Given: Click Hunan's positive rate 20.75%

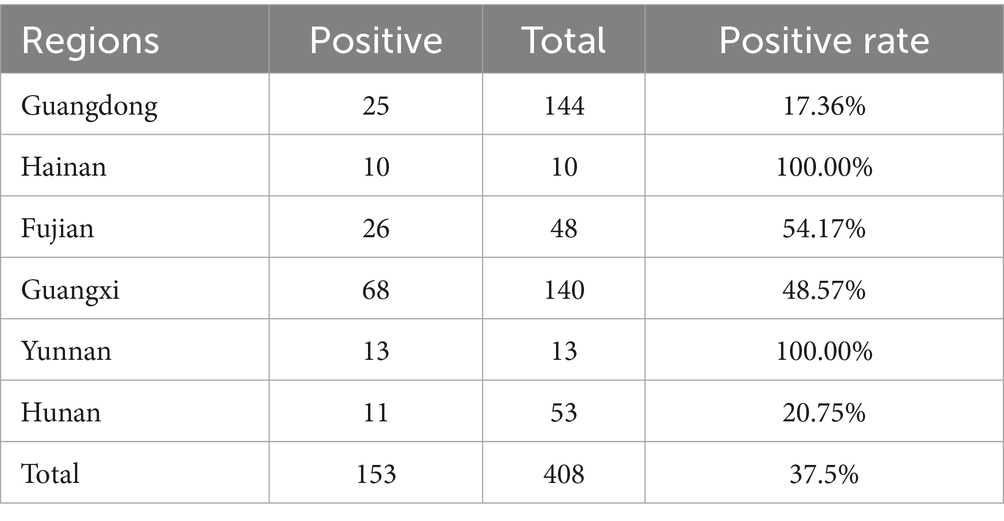Looking at the screenshot, I should pos(824,412).
